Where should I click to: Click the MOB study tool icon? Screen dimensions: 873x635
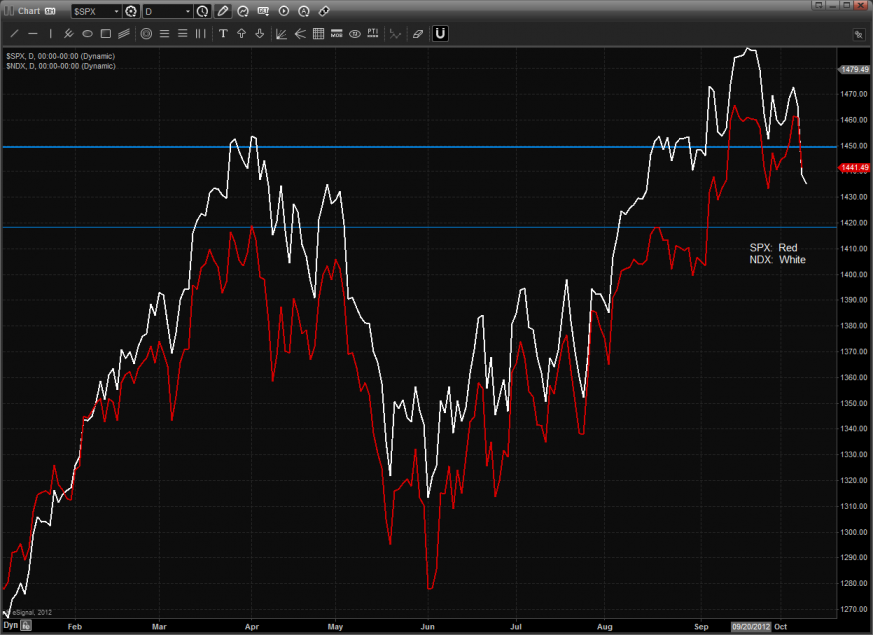[337, 34]
